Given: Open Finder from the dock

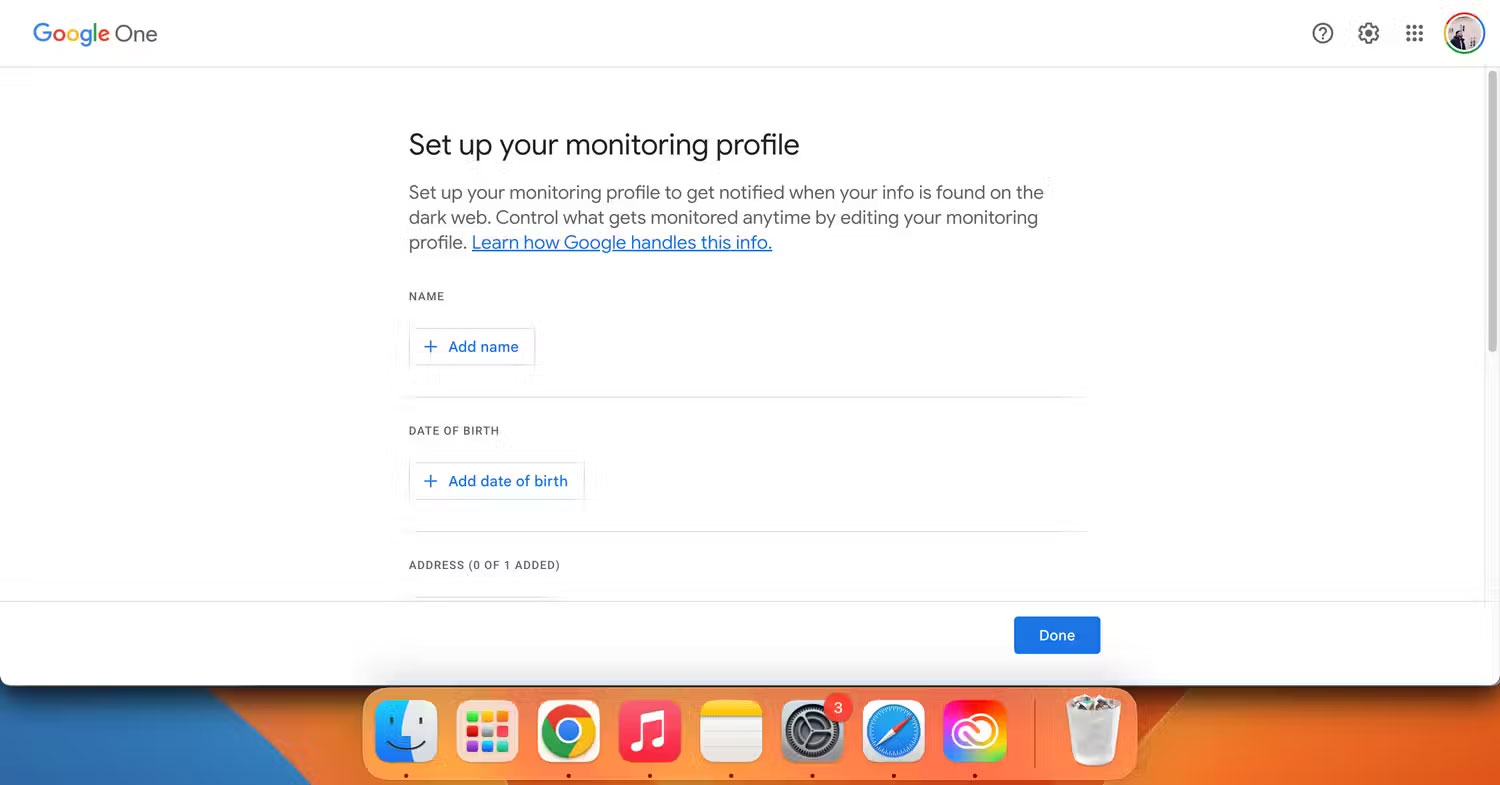Looking at the screenshot, I should [x=406, y=731].
